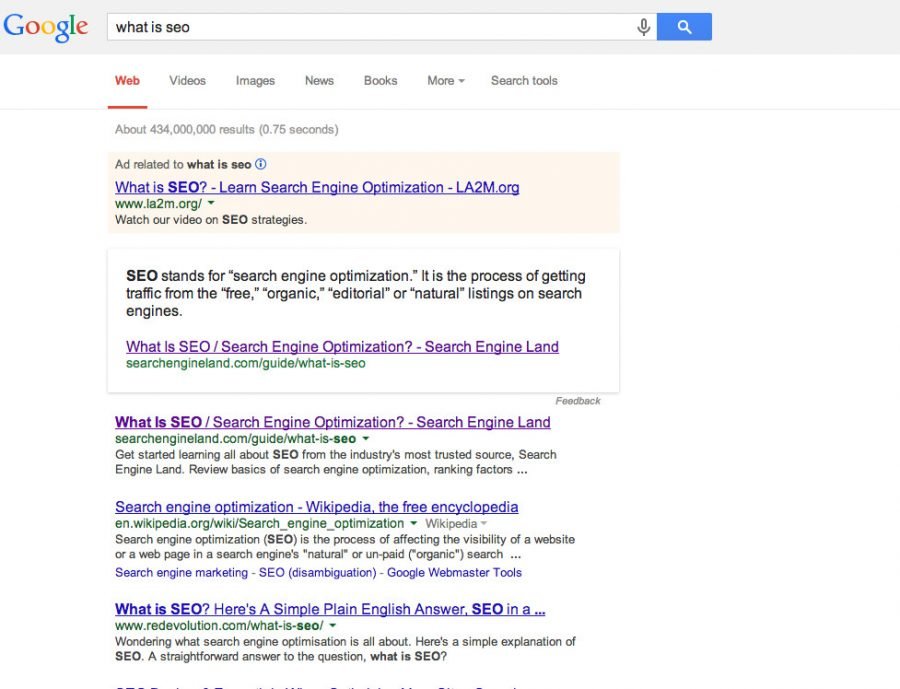Switch to the Images tab
The image size is (900, 689).
pyautogui.click(x=255, y=81)
